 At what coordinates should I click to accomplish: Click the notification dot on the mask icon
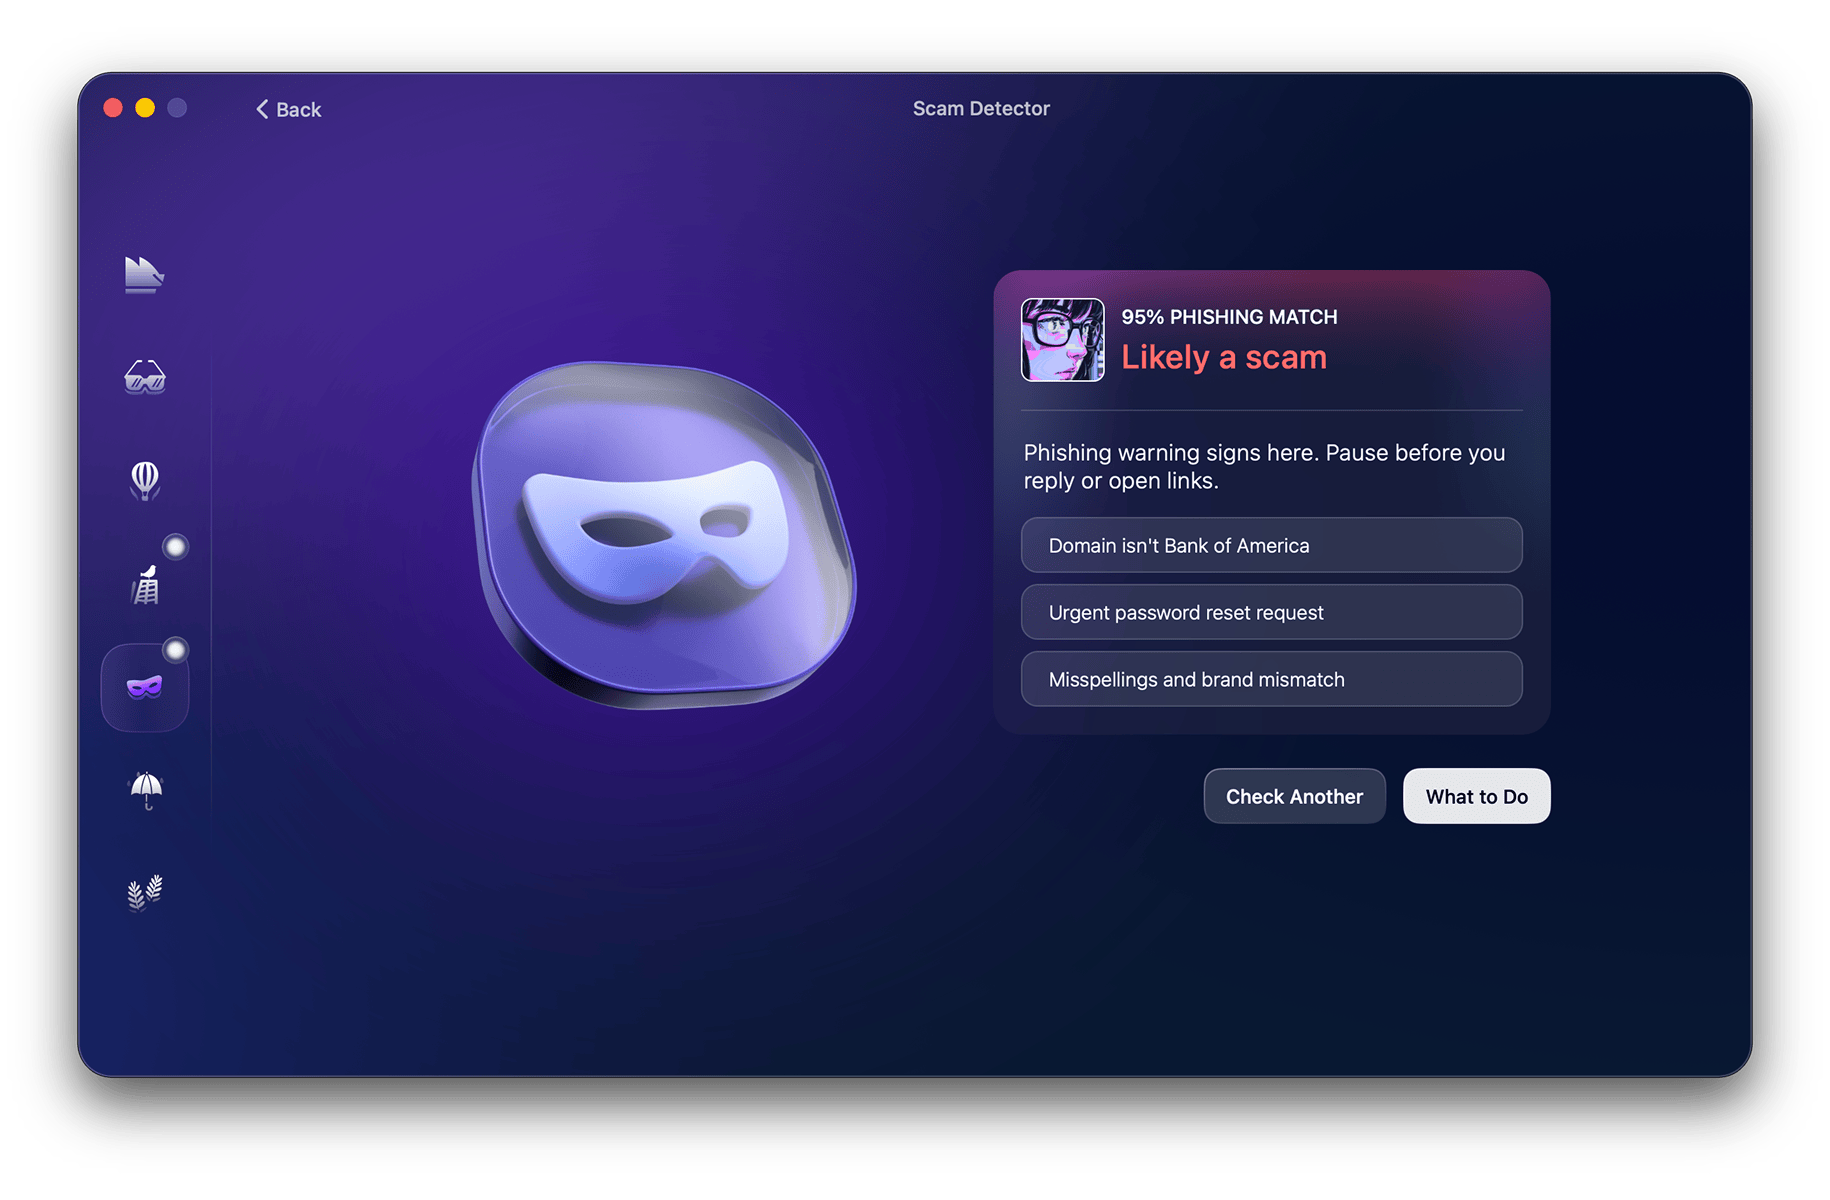175,650
